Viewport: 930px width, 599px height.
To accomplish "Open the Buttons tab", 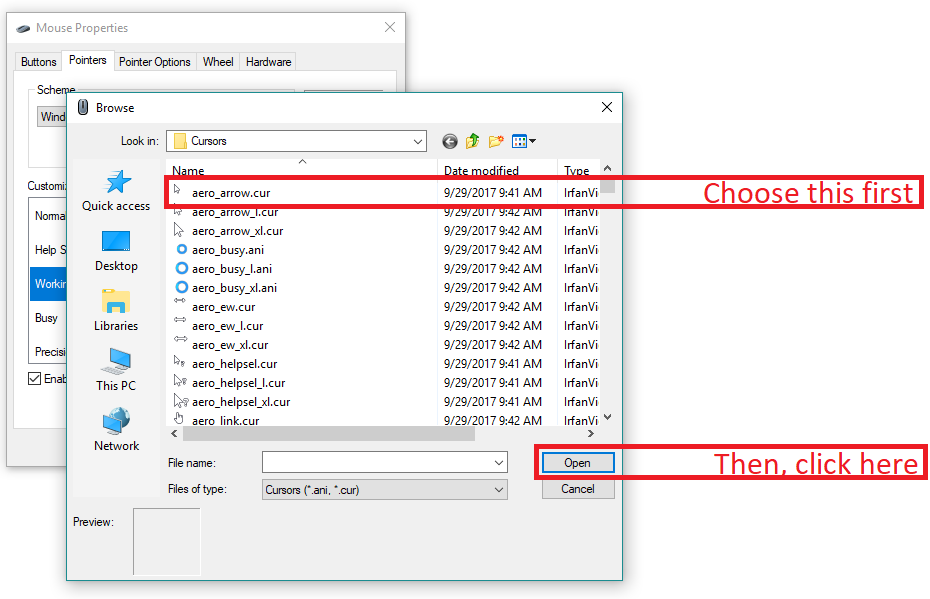I will pyautogui.click(x=38, y=61).
